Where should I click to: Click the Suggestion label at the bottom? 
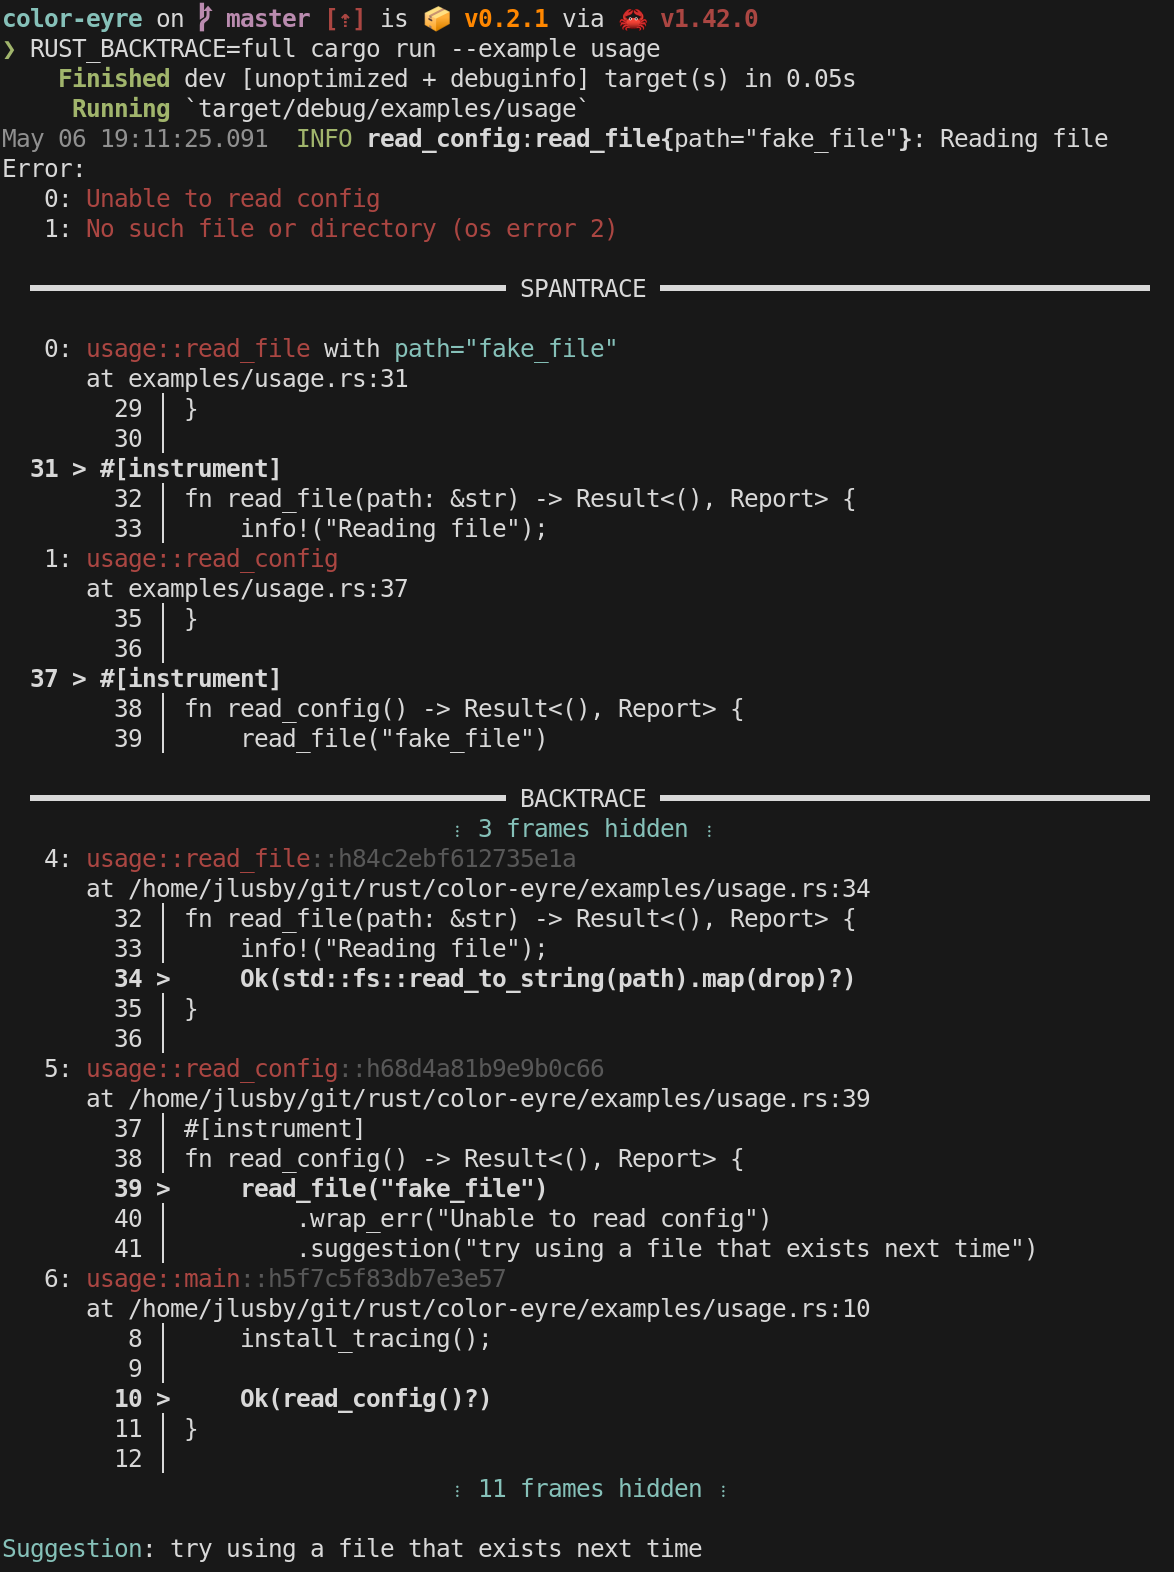tap(72, 1549)
